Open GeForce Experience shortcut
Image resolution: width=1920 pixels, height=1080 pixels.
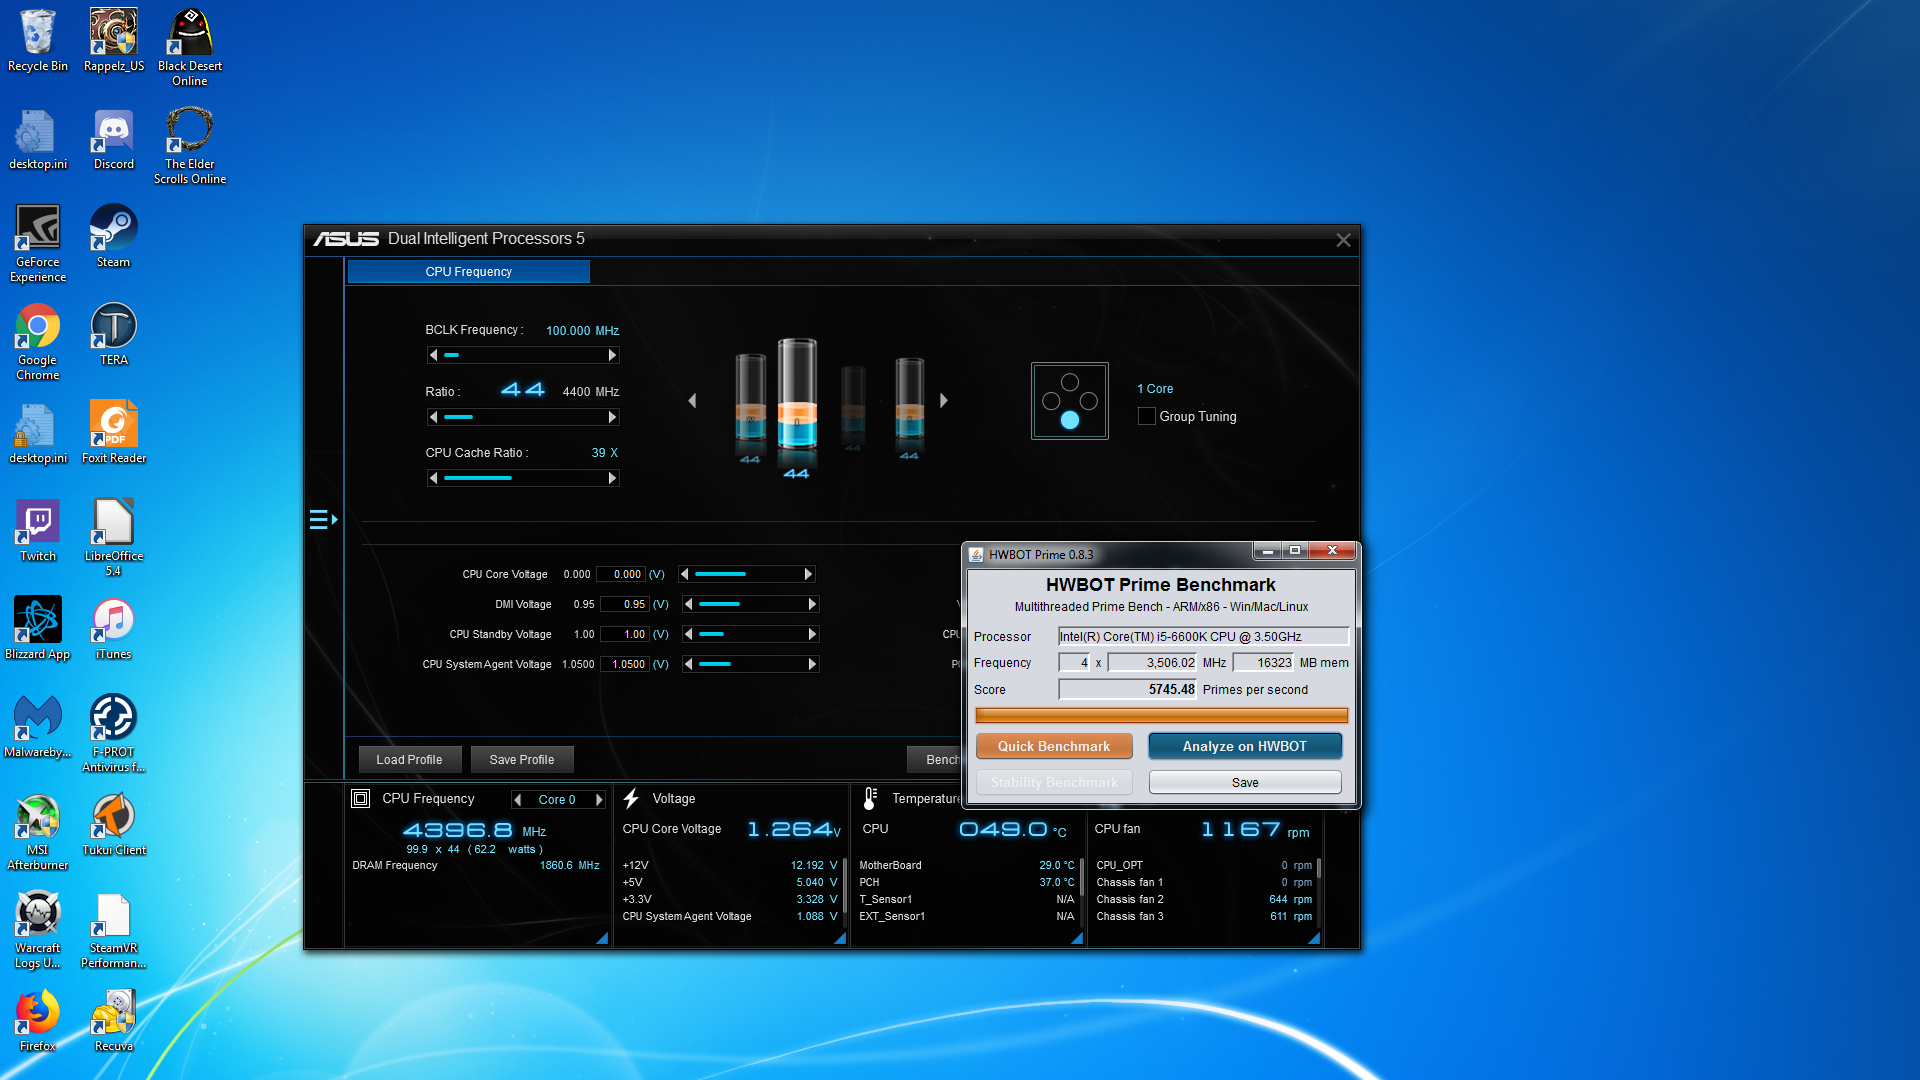[38, 244]
